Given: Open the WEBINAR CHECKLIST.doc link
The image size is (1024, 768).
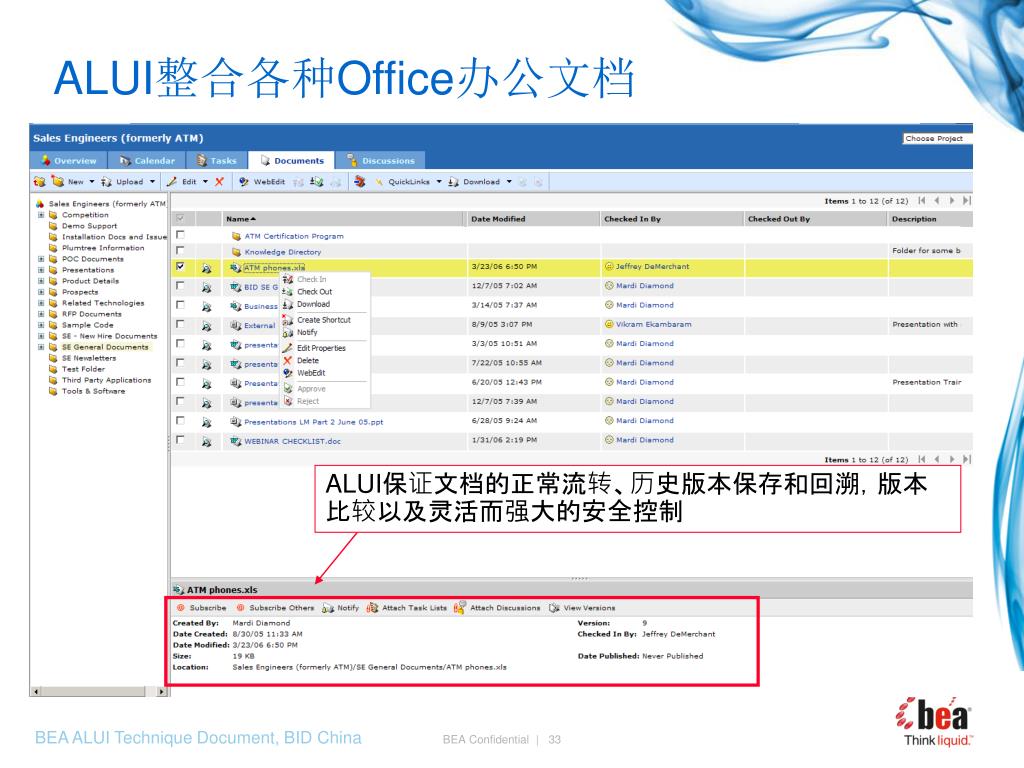Looking at the screenshot, I should coord(293,441).
